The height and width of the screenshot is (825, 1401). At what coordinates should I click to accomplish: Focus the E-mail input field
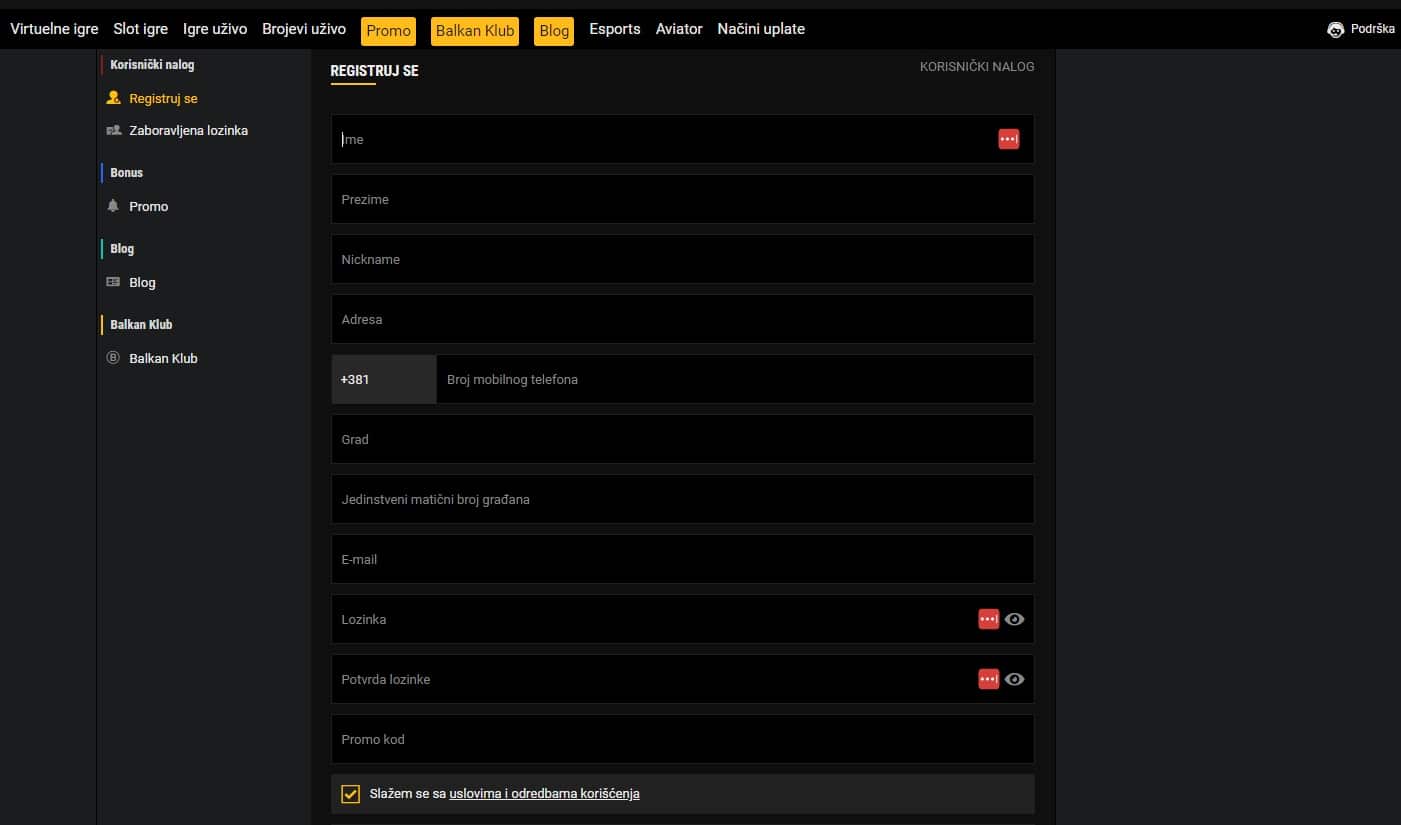(683, 559)
